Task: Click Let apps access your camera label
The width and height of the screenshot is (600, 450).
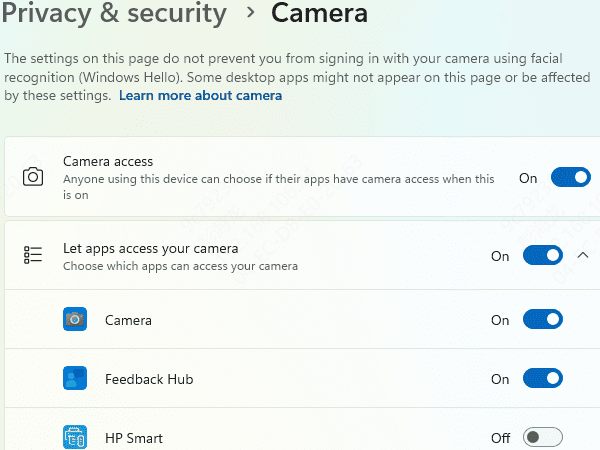Action: [x=150, y=249]
